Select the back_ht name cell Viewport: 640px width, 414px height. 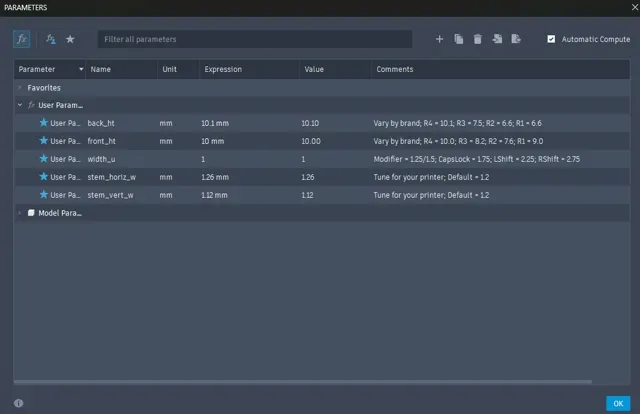click(x=101, y=123)
